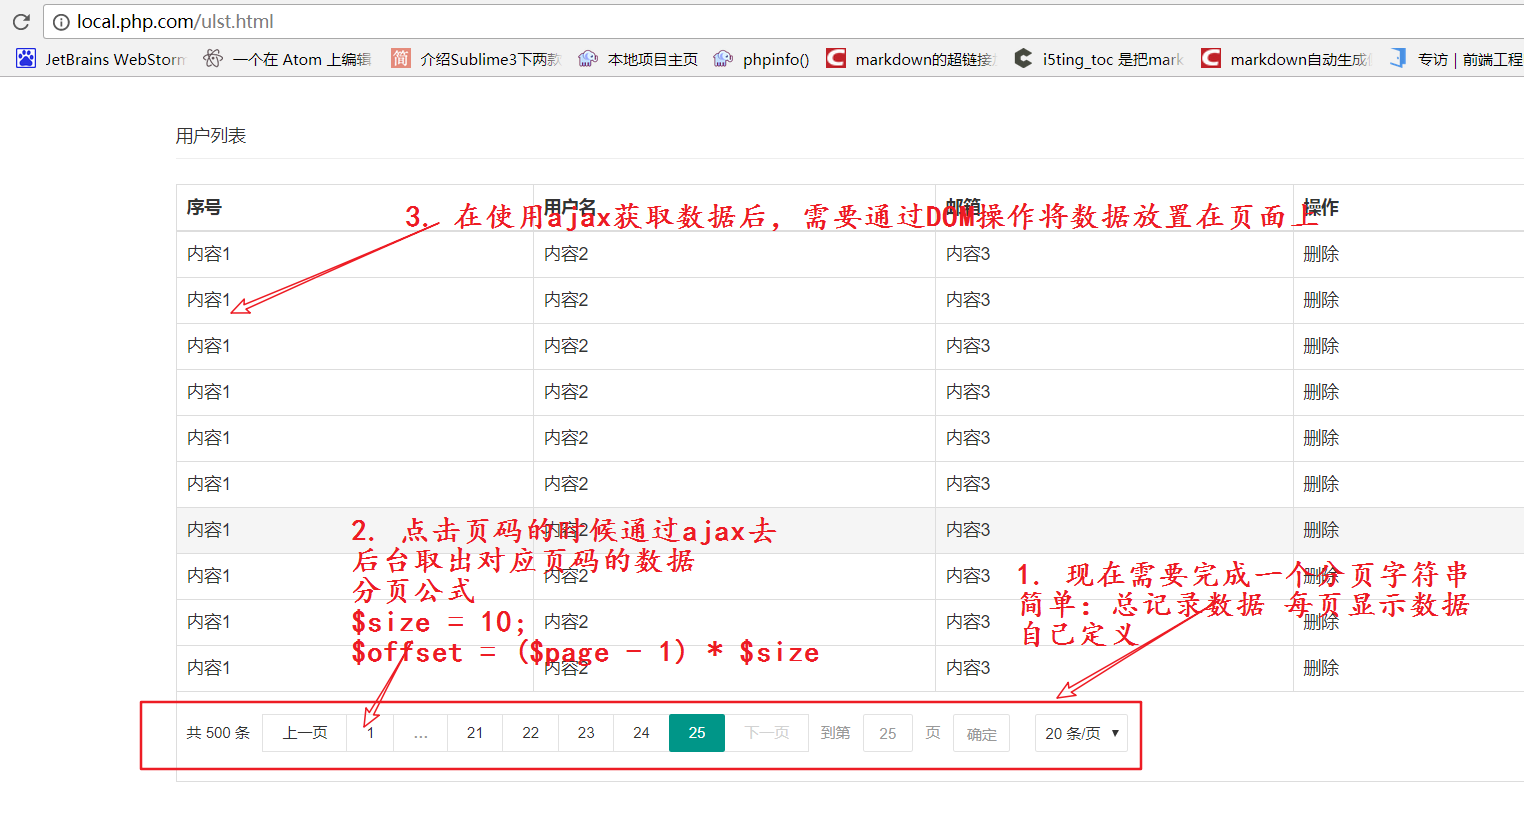Open the phpinfo() bookmark
Screen dimensions: 1524x827
pos(762,59)
